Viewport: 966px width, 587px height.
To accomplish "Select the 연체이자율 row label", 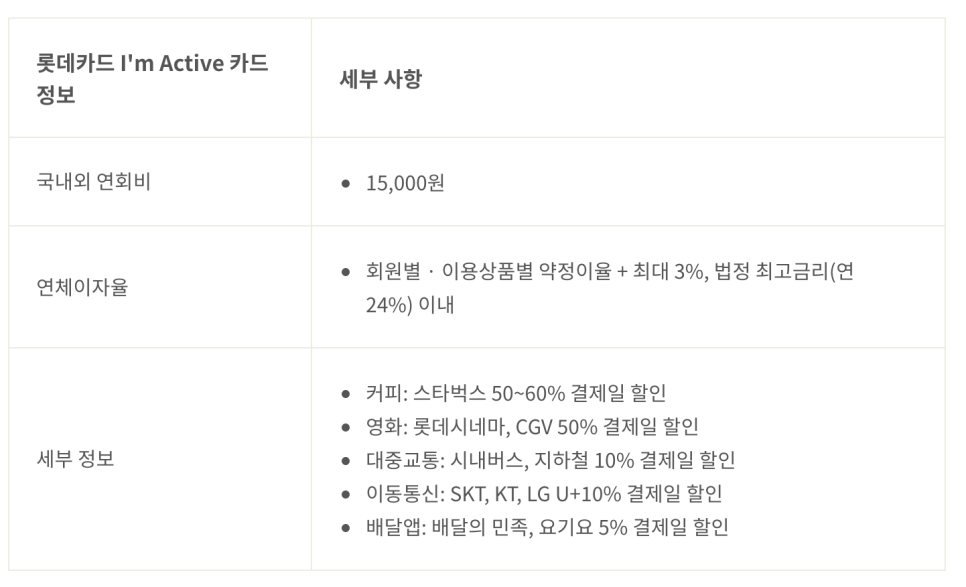I will pos(82,287).
